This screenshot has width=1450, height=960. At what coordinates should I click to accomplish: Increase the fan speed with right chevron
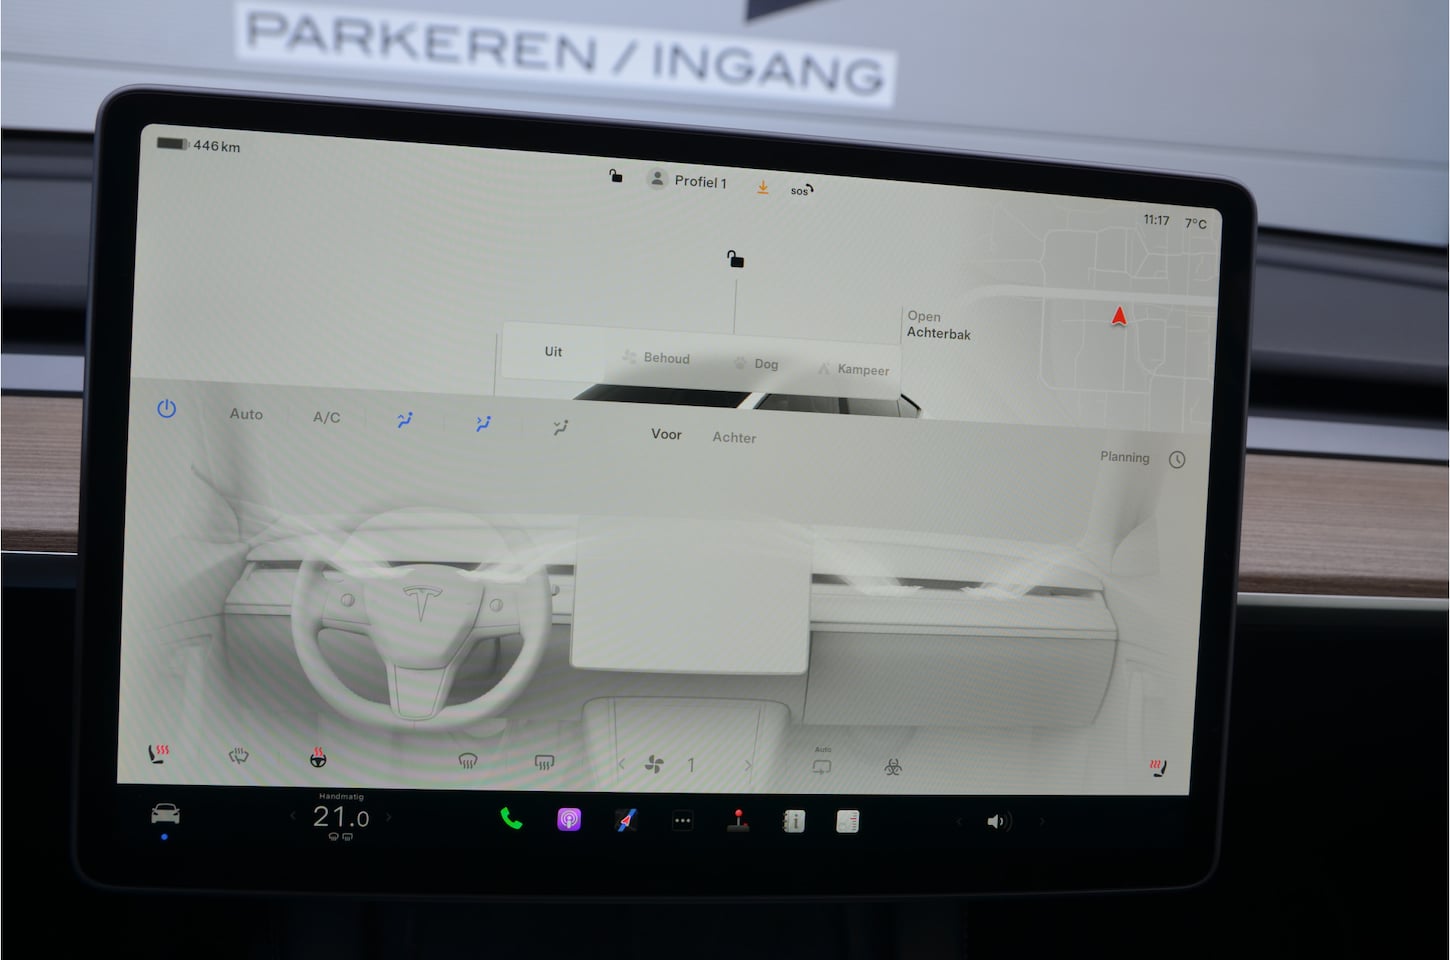pos(747,766)
